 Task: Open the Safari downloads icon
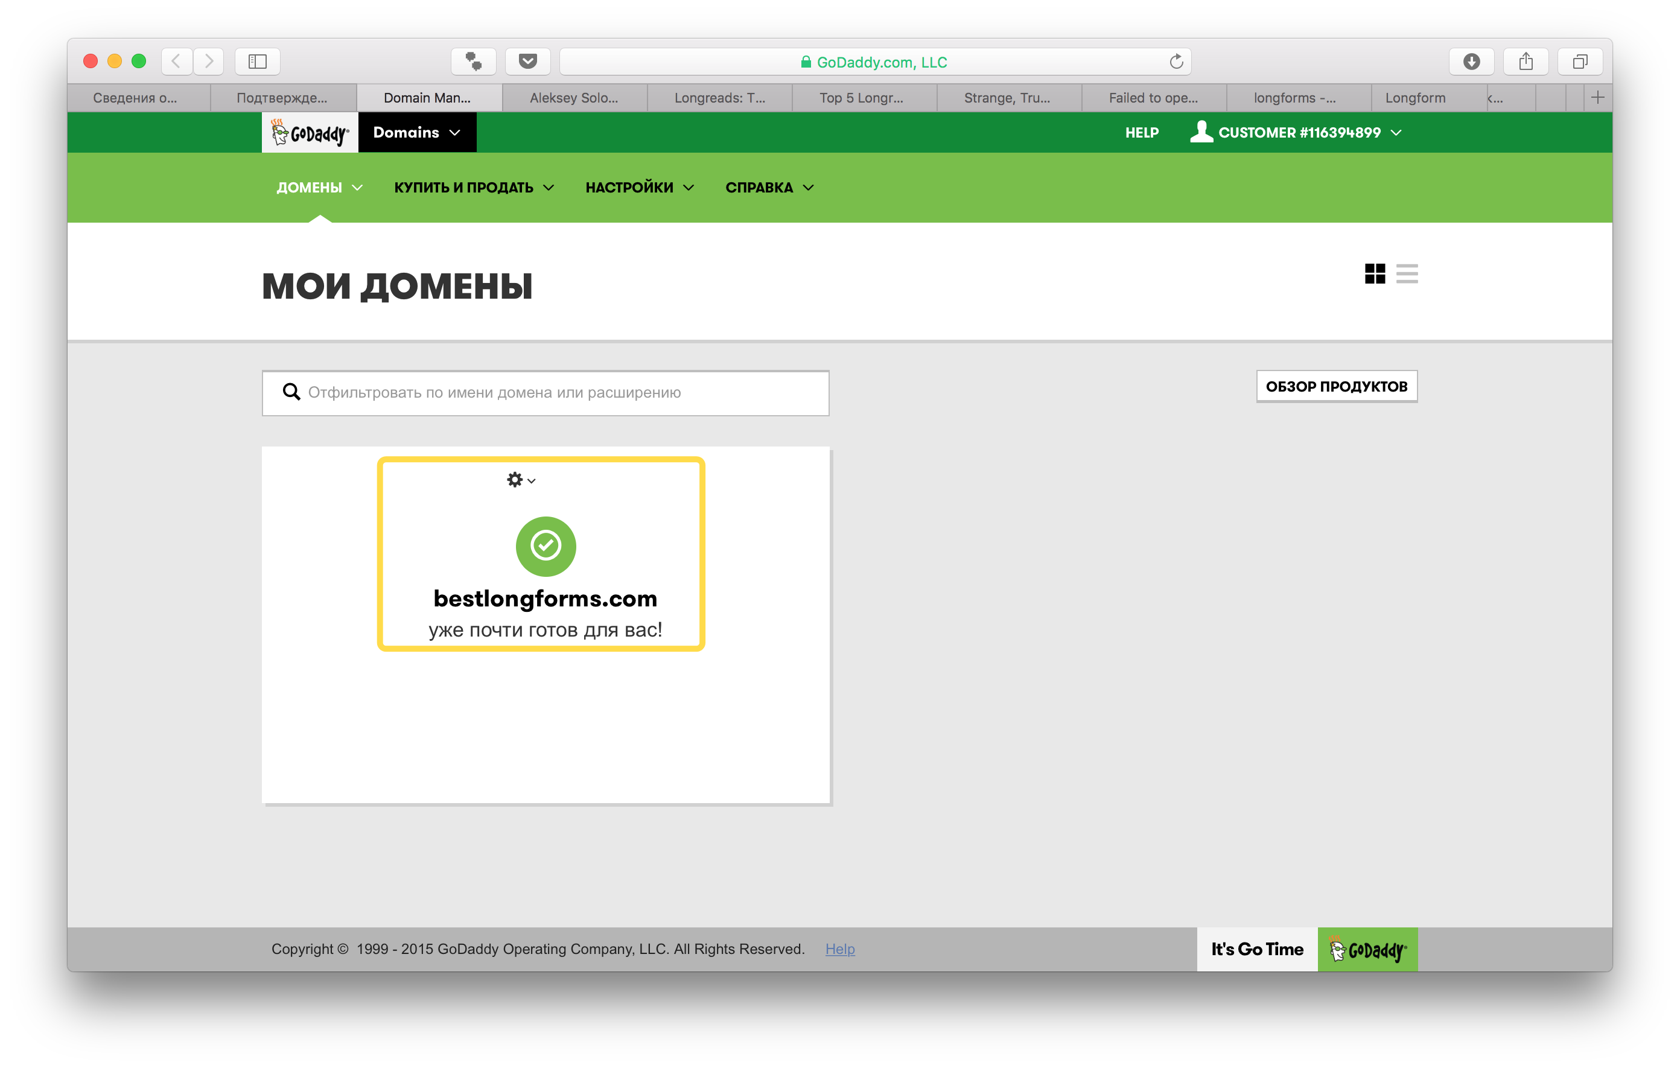pyautogui.click(x=1471, y=61)
